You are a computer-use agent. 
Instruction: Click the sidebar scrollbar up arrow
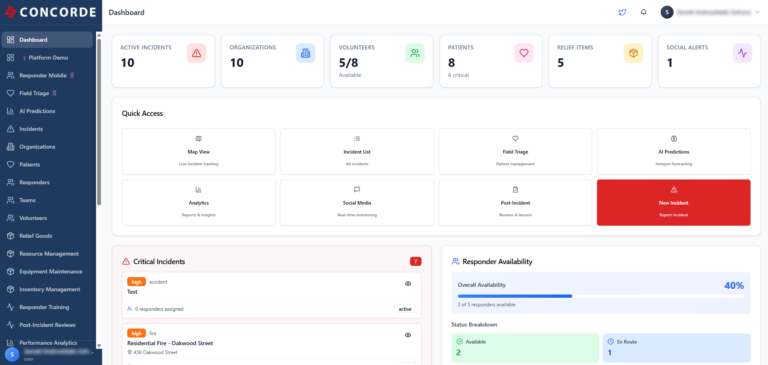click(x=99, y=35)
